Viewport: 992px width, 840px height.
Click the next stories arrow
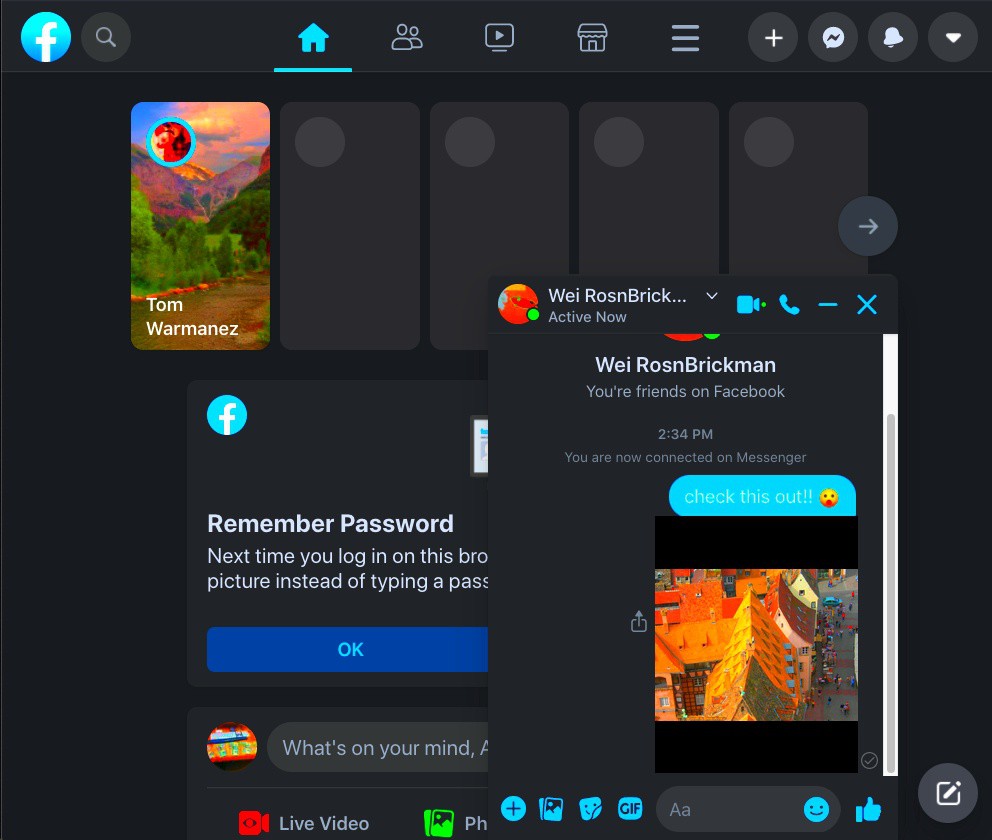pos(868,226)
